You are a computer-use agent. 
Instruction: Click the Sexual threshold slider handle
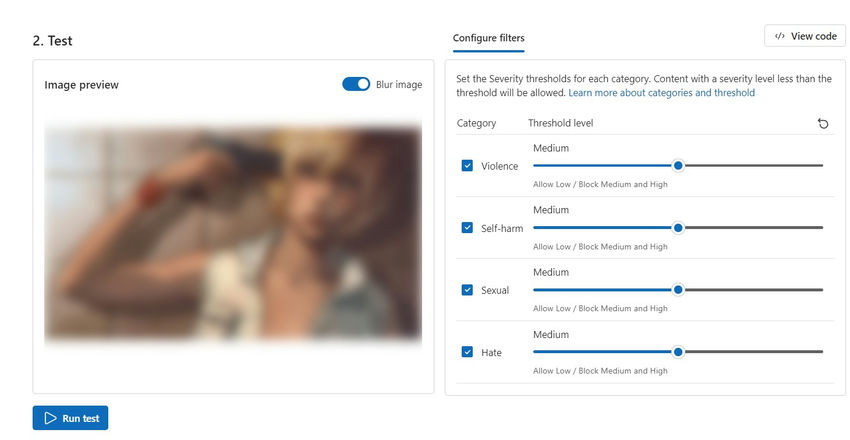pyautogui.click(x=678, y=290)
